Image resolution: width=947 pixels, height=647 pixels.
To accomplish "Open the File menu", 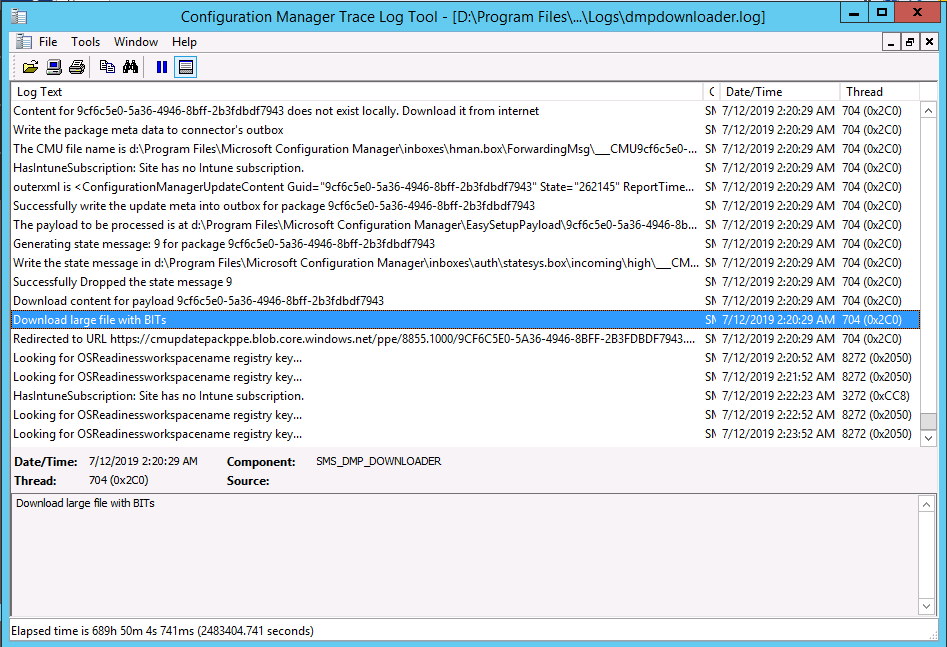I will (48, 42).
